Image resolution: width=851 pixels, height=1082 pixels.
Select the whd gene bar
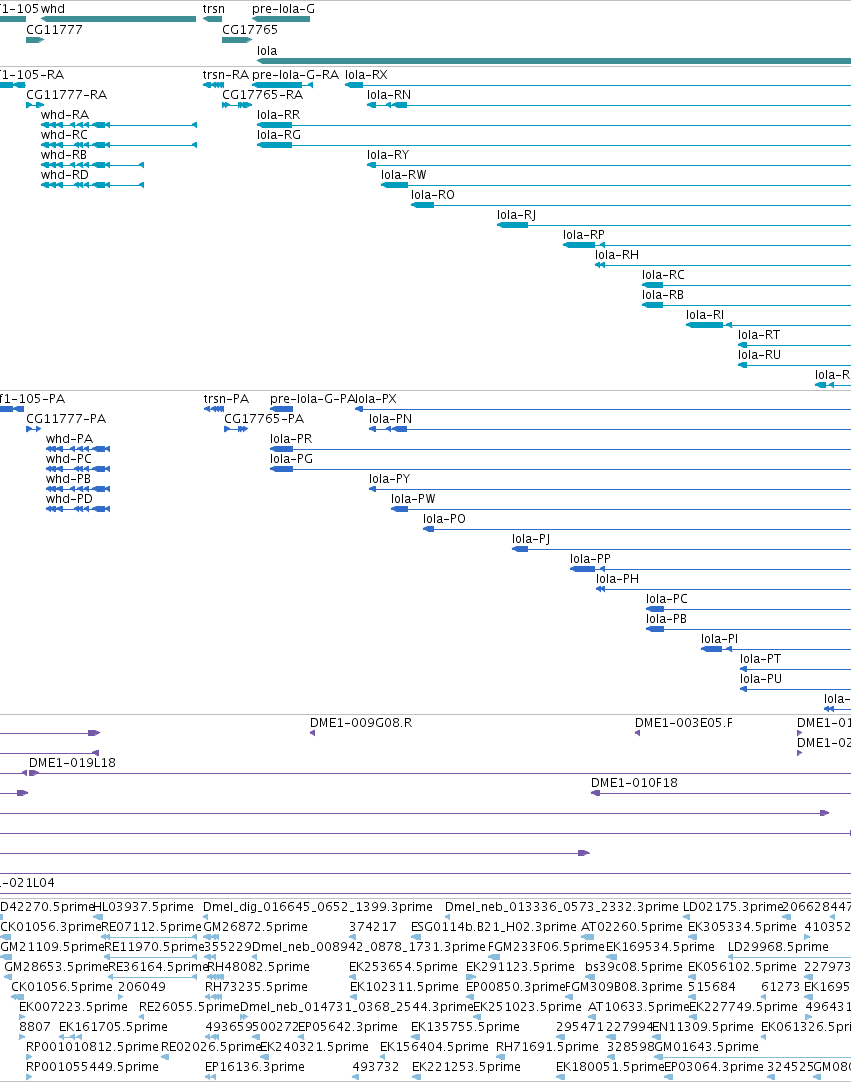coord(118,19)
